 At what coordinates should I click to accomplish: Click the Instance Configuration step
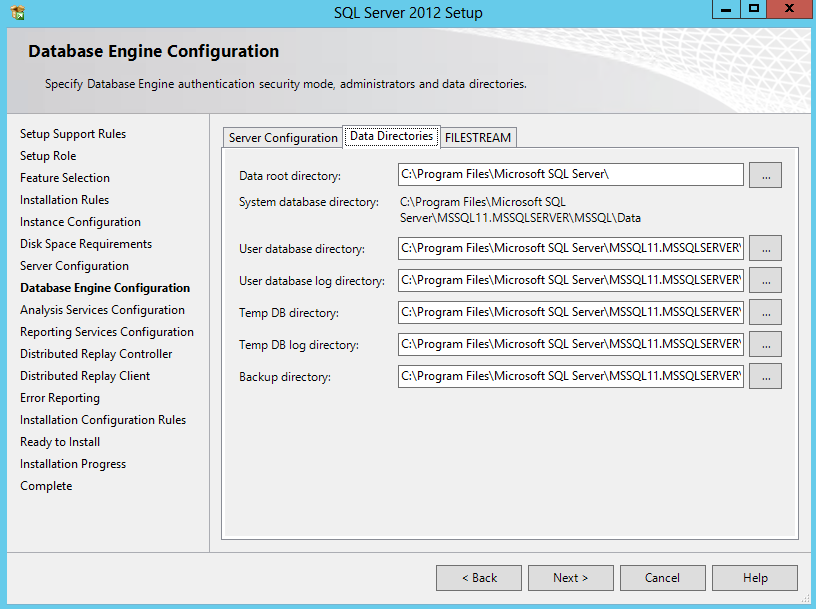pos(80,222)
